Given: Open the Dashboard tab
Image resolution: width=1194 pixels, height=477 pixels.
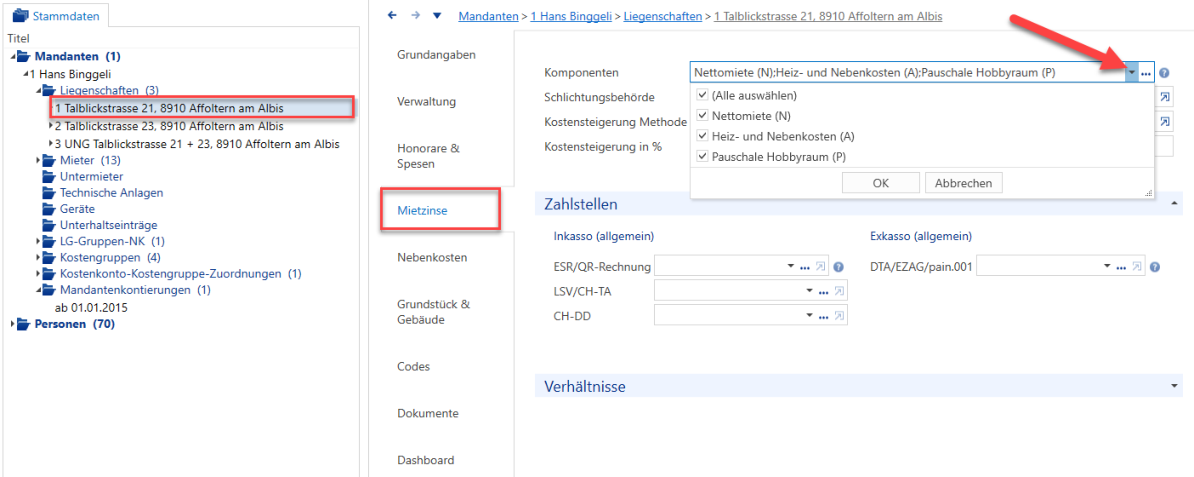Looking at the screenshot, I should point(426,460).
